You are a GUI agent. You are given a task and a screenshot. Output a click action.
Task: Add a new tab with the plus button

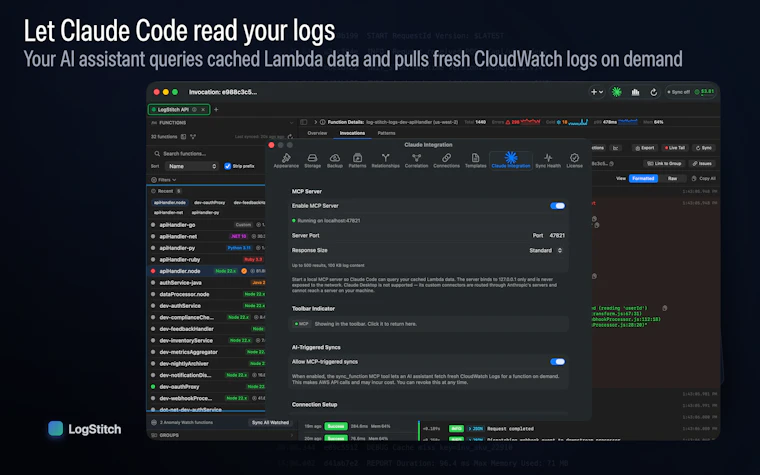coord(216,110)
